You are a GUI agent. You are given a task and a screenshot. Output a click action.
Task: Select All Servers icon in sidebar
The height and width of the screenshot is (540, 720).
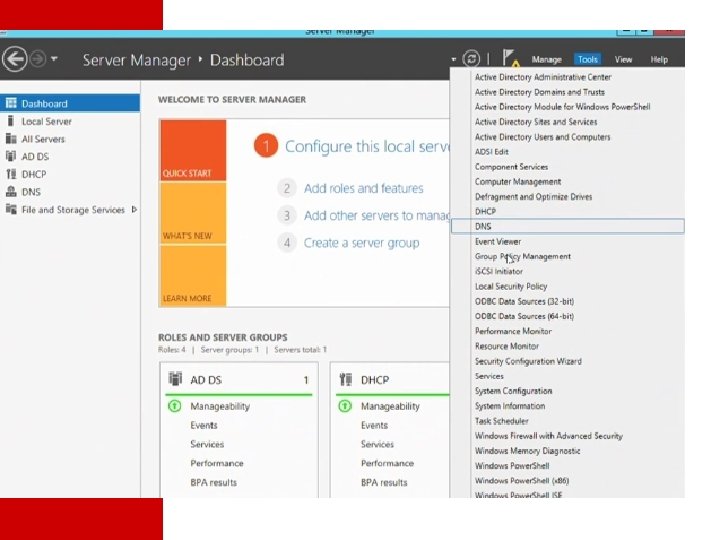click(11, 139)
